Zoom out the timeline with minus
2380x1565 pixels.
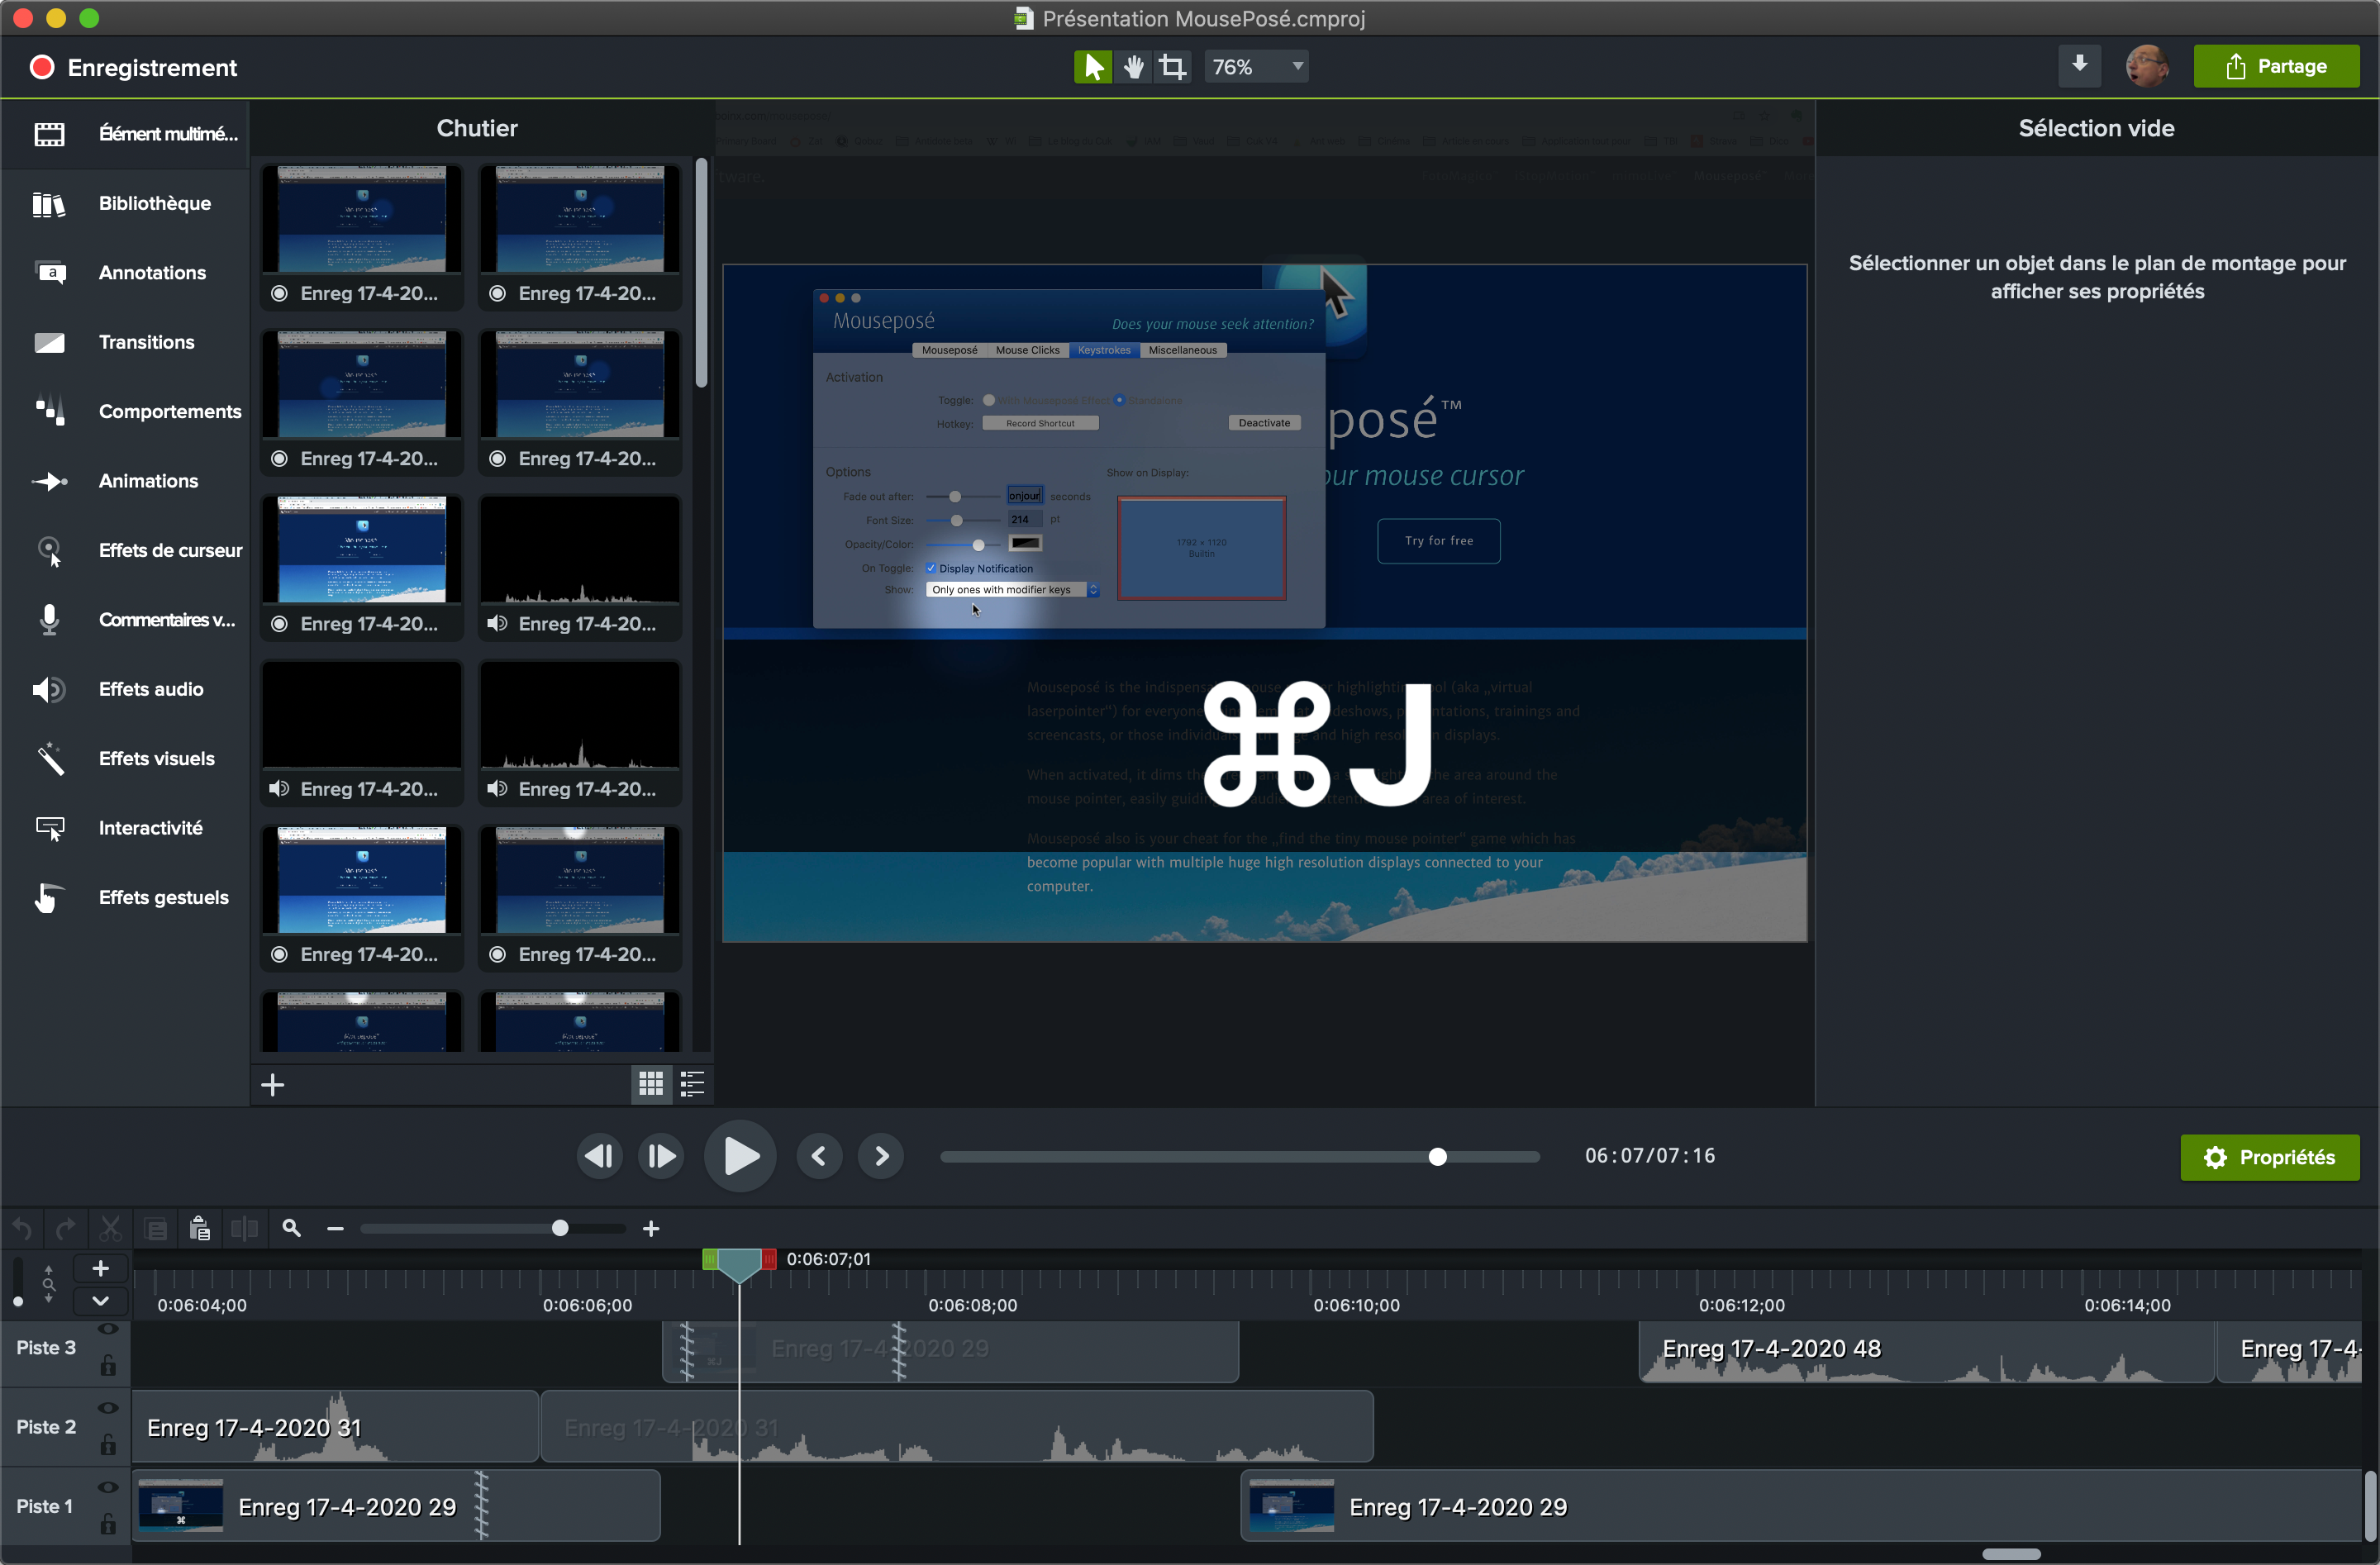[335, 1229]
